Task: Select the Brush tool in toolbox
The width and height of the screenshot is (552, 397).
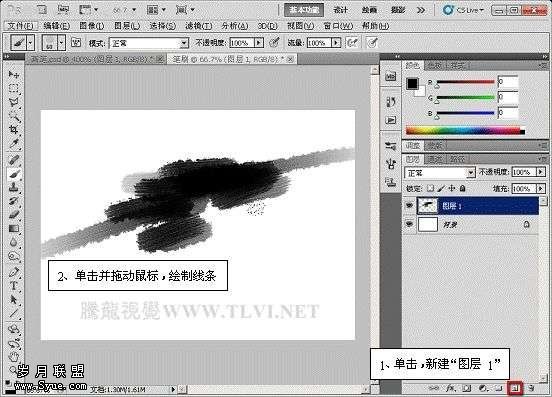Action: (x=14, y=174)
